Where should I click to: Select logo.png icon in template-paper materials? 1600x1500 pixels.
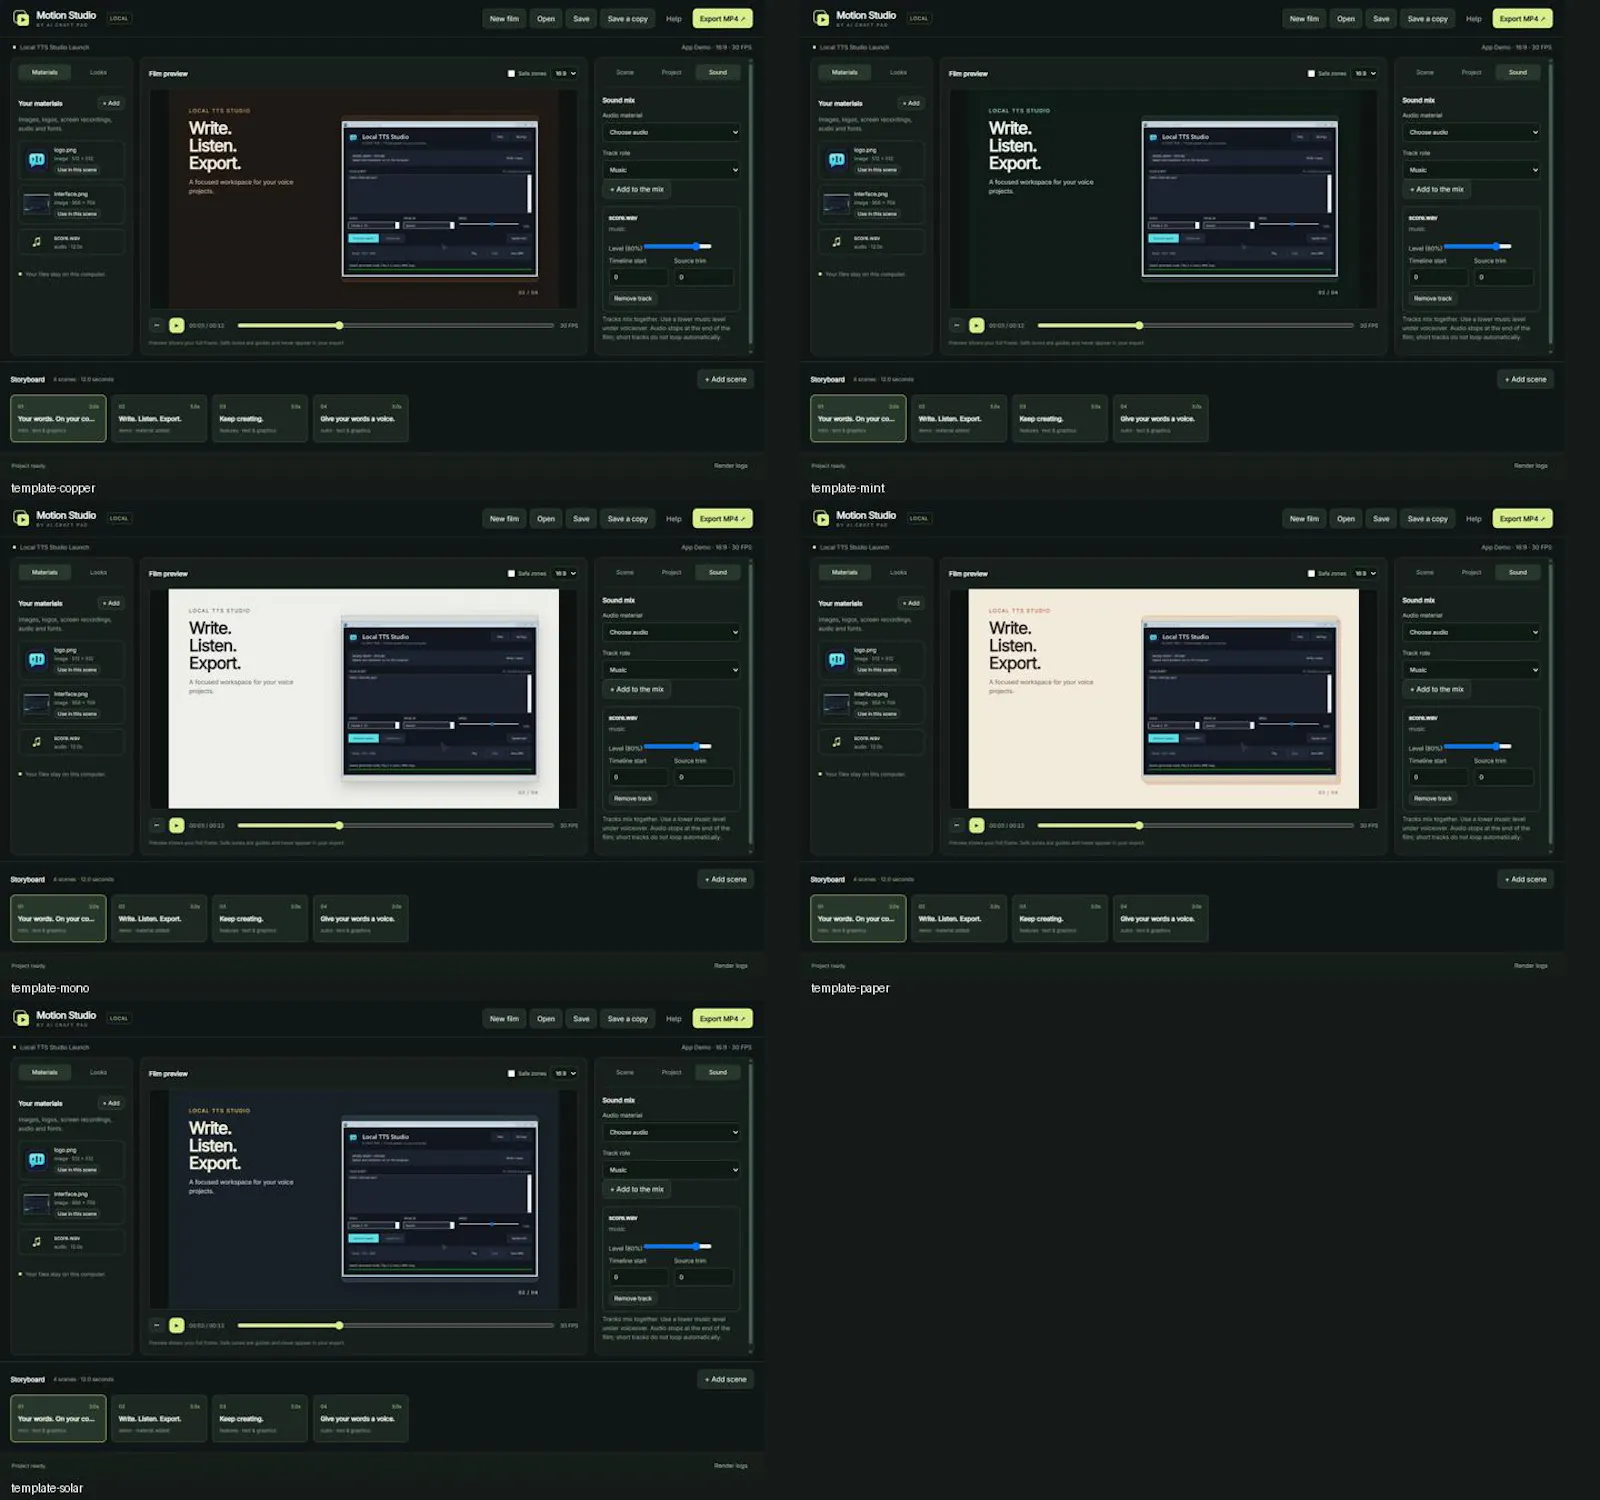click(x=837, y=660)
